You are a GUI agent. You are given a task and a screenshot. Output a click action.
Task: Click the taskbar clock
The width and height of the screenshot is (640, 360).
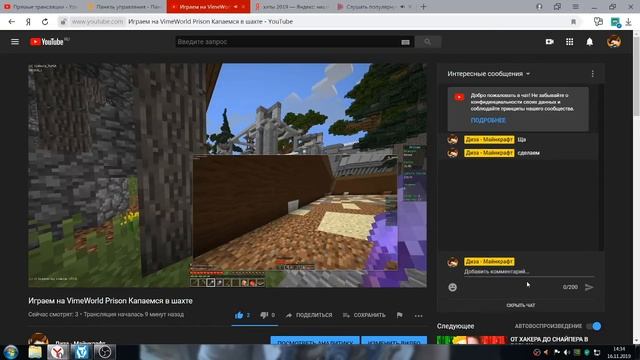[619, 352]
